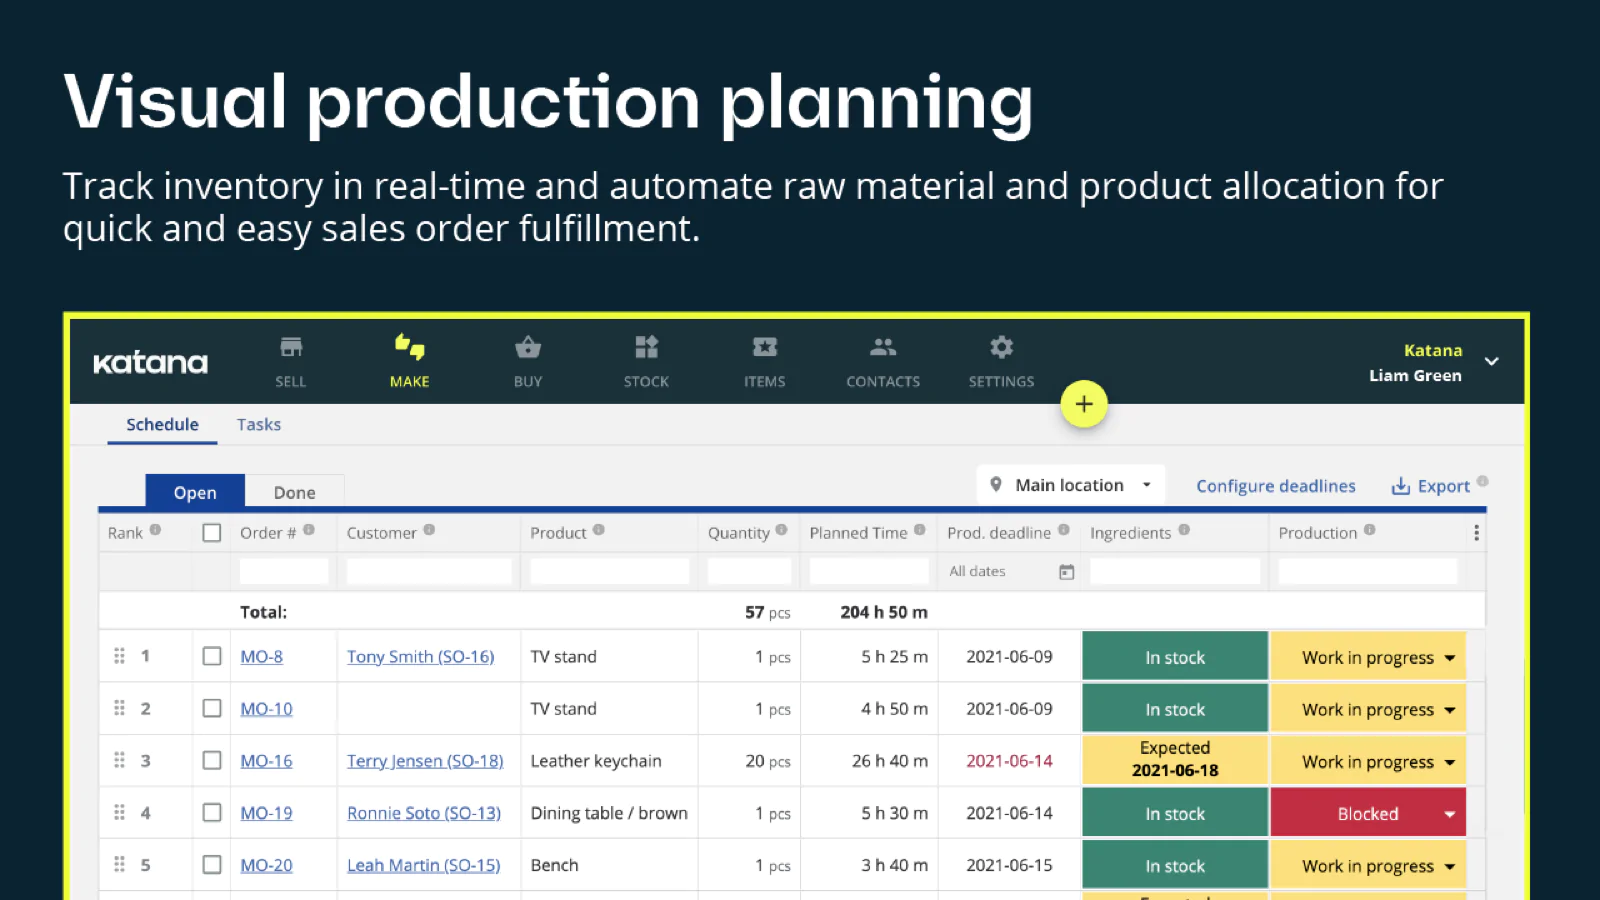
Task: Open the Blocked status dropdown for MO-19
Action: [1449, 814]
